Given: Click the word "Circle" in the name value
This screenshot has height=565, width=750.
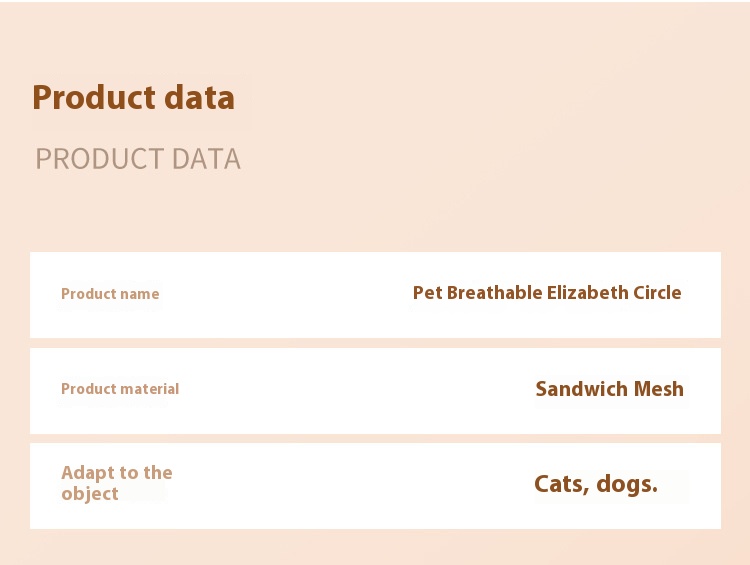Looking at the screenshot, I should pyautogui.click(x=657, y=293).
